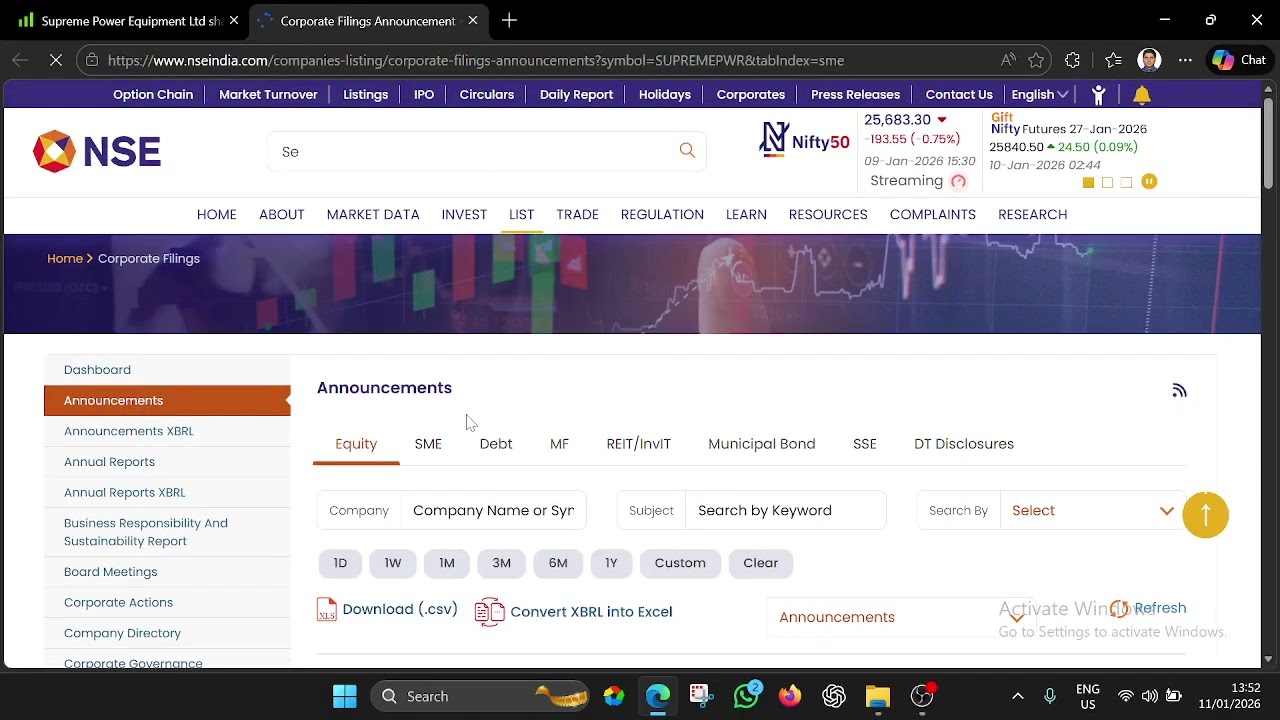Click the browser address bar URL
This screenshot has width=1280, height=720.
point(476,60)
